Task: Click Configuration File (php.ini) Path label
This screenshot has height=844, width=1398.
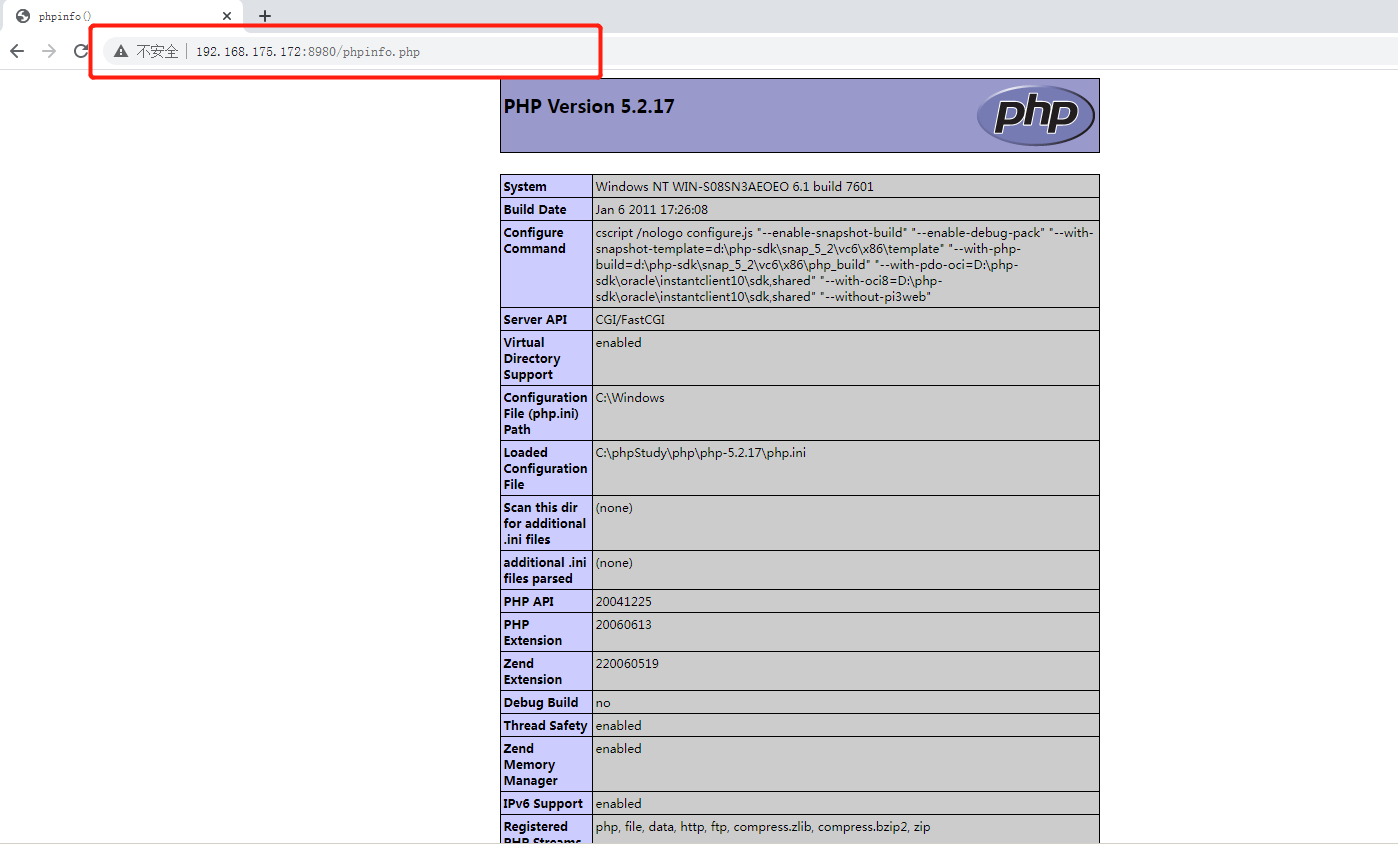Action: [x=546, y=414]
